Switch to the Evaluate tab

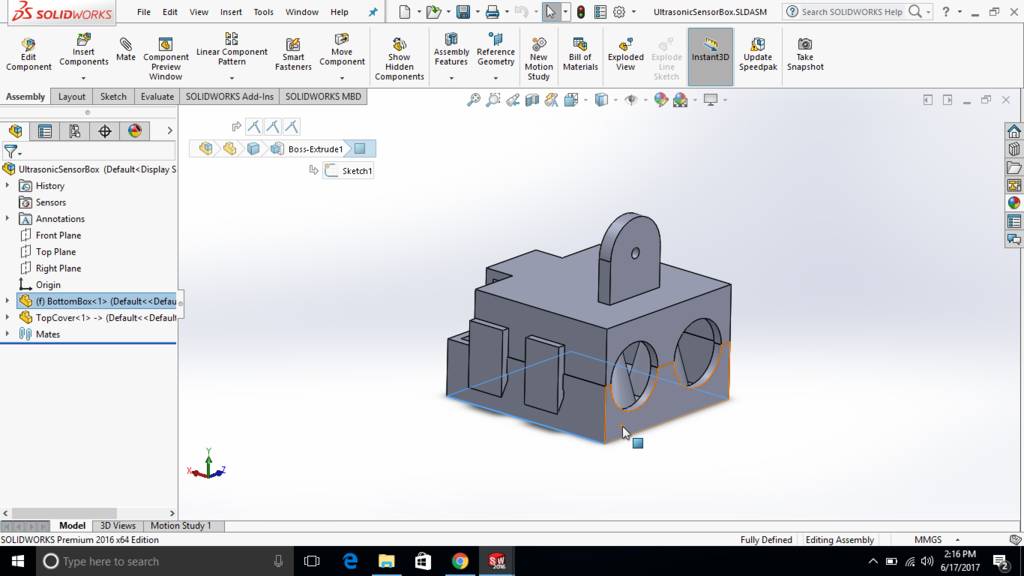click(x=157, y=97)
